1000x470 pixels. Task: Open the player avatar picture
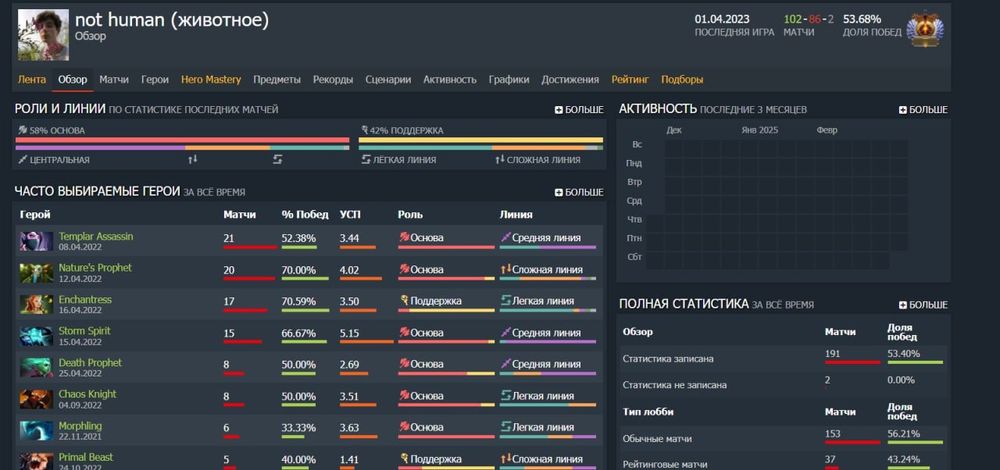(43, 34)
